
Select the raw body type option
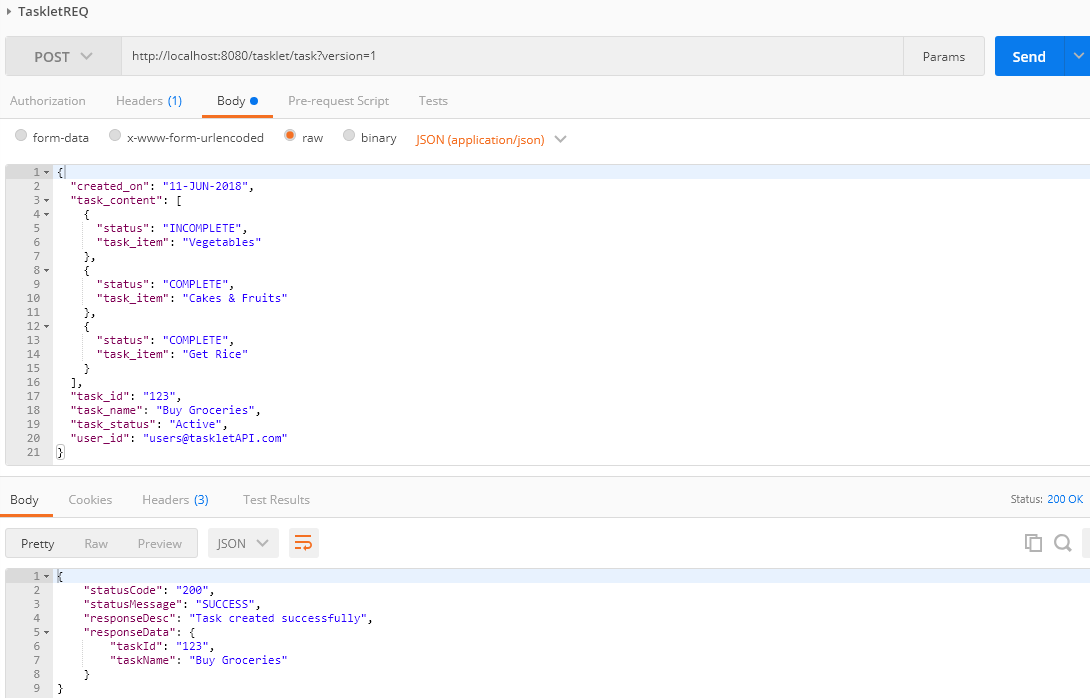tap(290, 137)
